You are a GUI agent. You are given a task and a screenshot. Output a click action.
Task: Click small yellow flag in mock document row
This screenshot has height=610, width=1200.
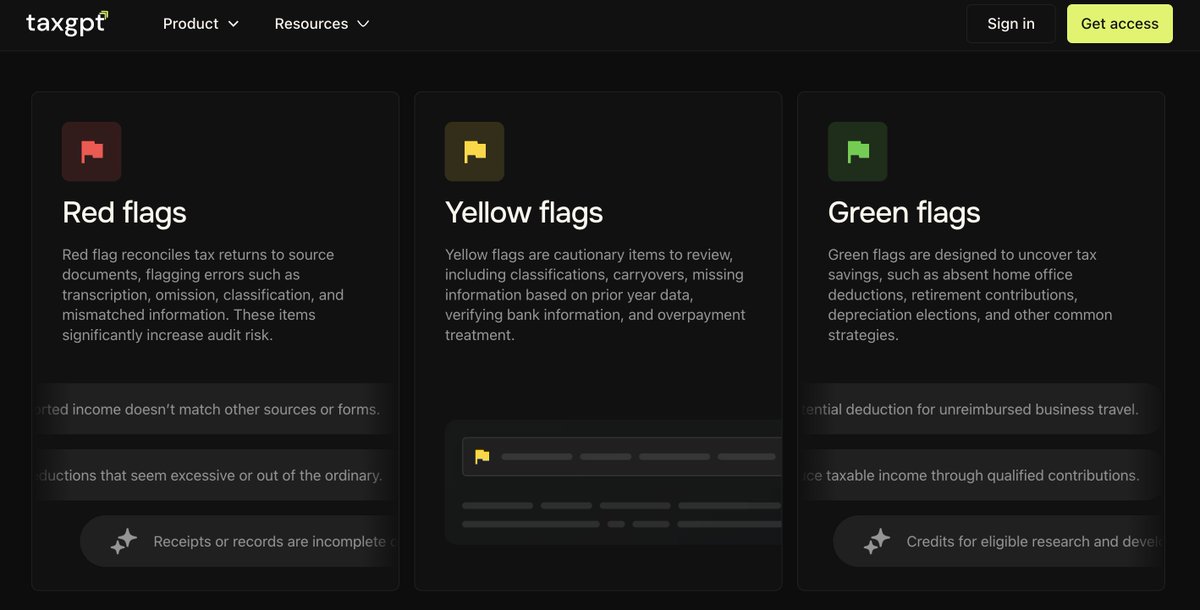[482, 457]
